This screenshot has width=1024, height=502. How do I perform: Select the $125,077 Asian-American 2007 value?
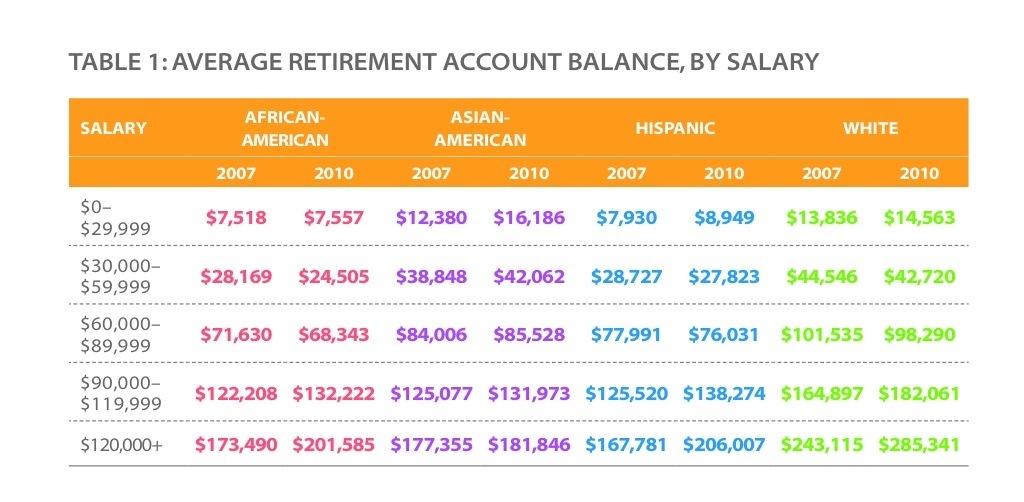[x=431, y=393]
